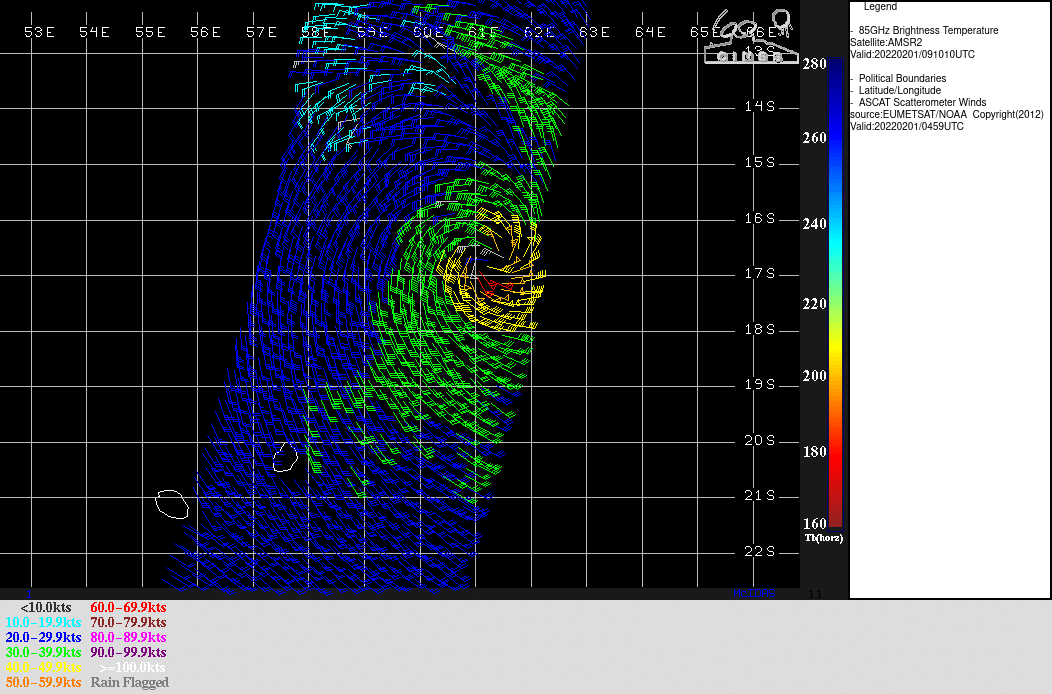Click the Mauritius island outline

pos(285,457)
